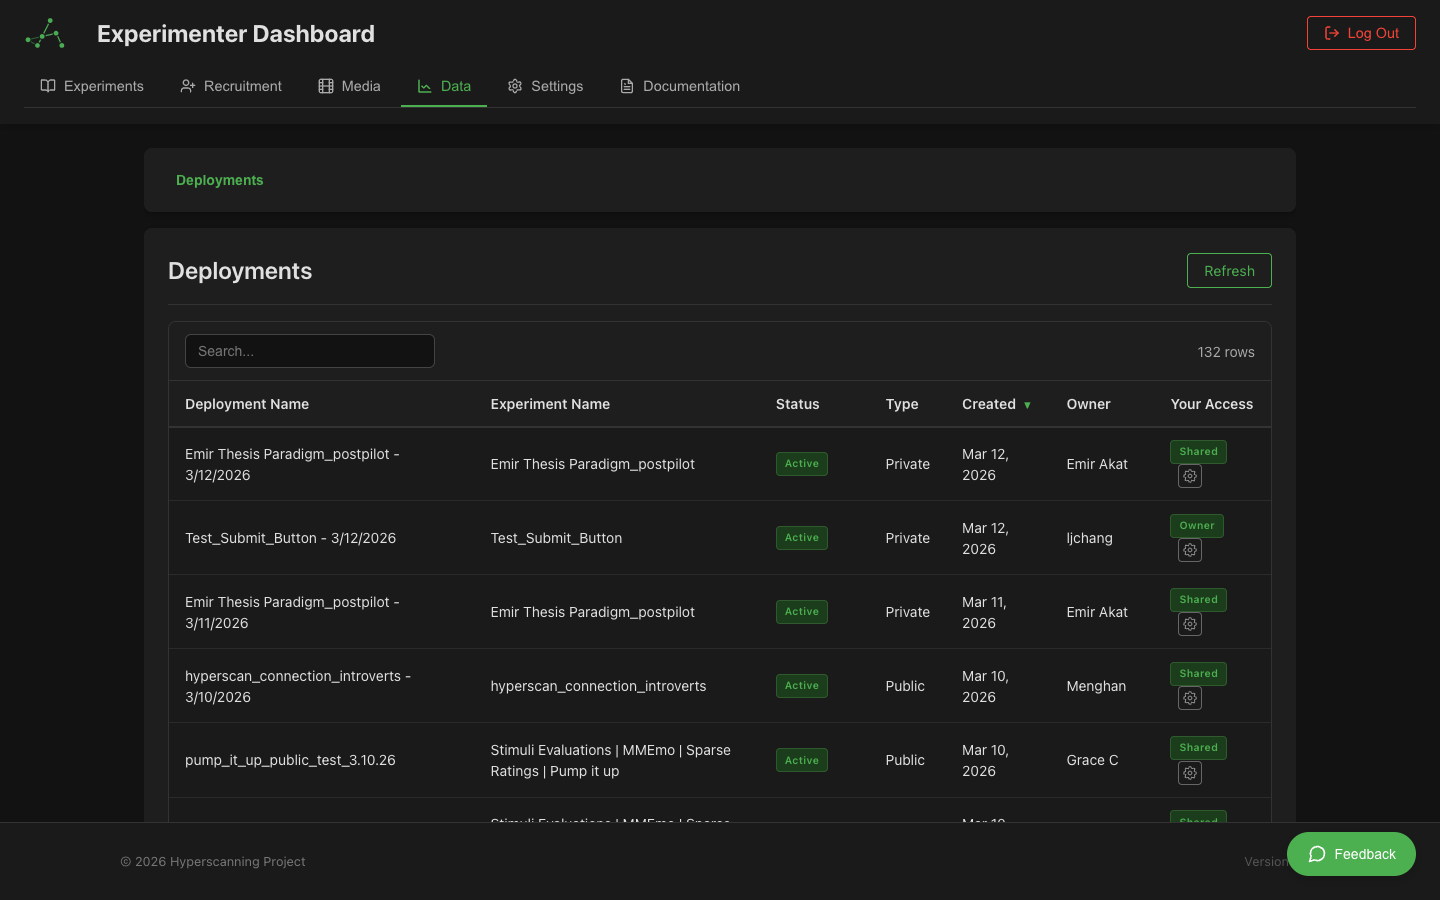The image size is (1440, 900).
Task: Click the Documentation page icon
Action: coord(626,86)
